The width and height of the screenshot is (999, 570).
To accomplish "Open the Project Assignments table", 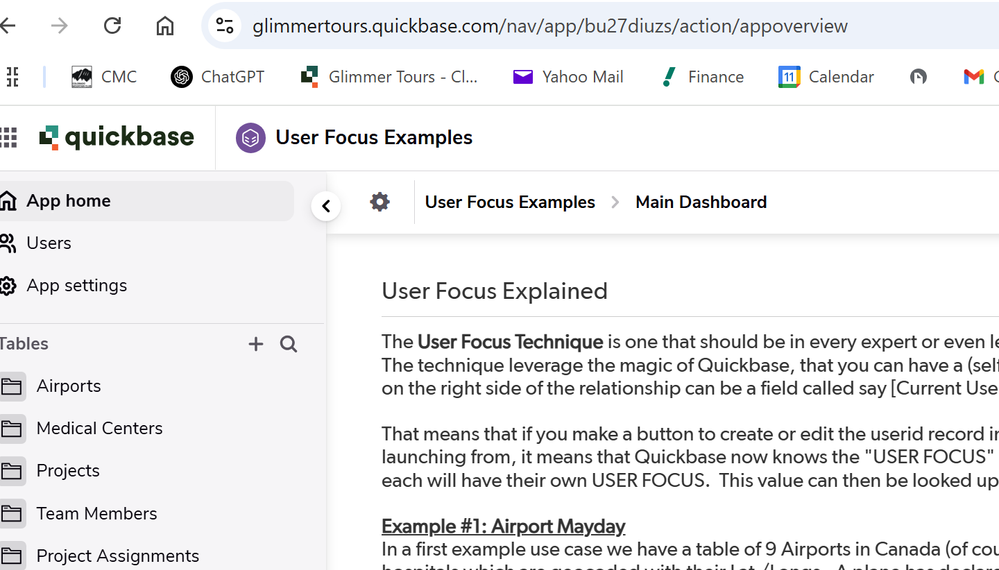I will [117, 556].
